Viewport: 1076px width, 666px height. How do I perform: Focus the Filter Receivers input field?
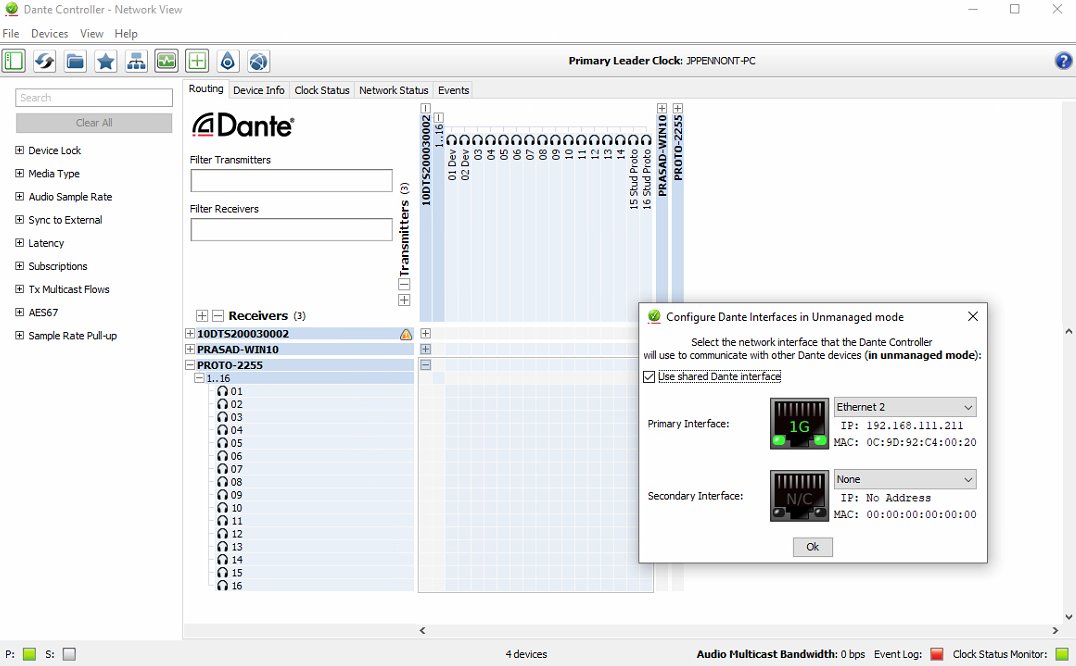292,230
